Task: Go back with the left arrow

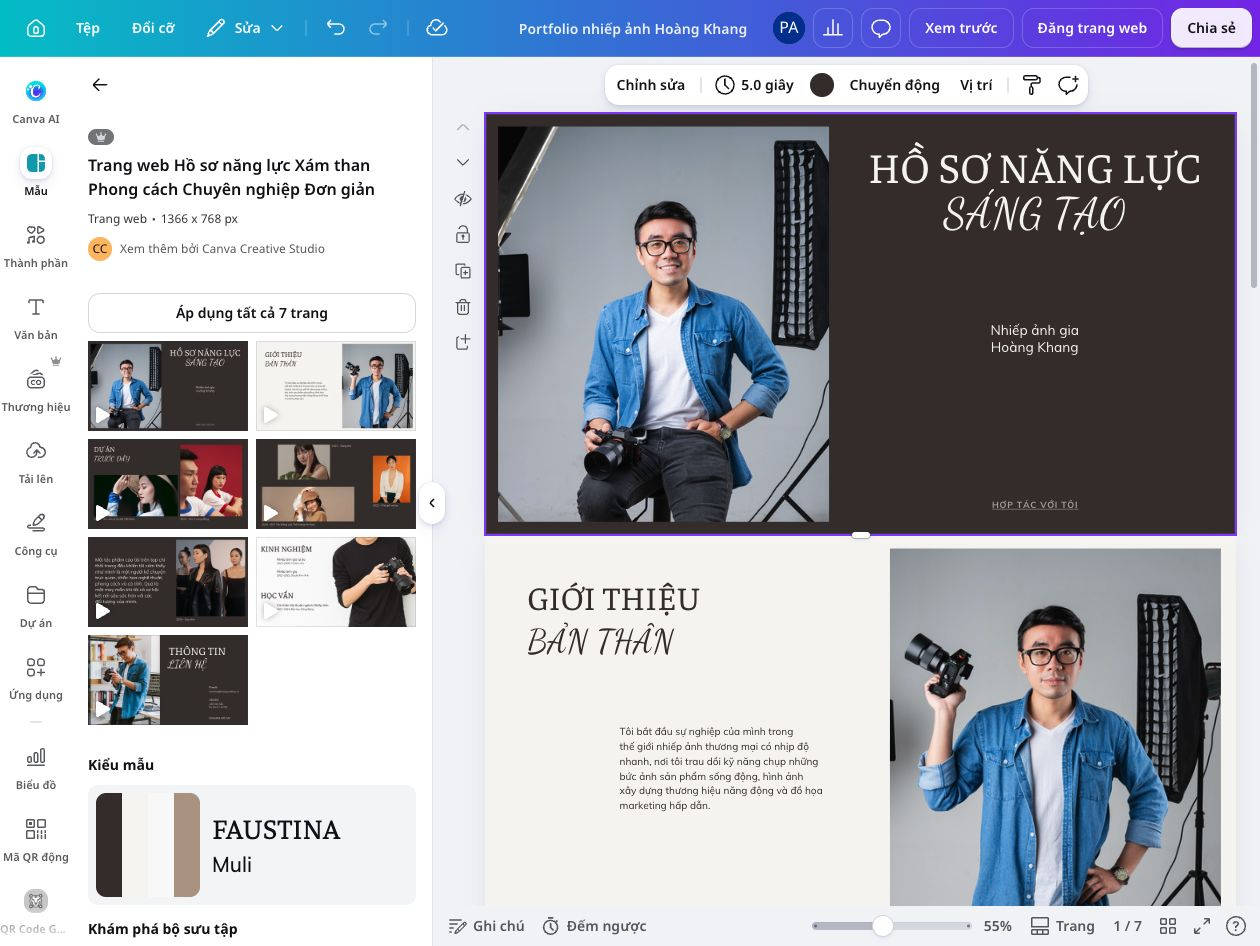Action: tap(100, 85)
